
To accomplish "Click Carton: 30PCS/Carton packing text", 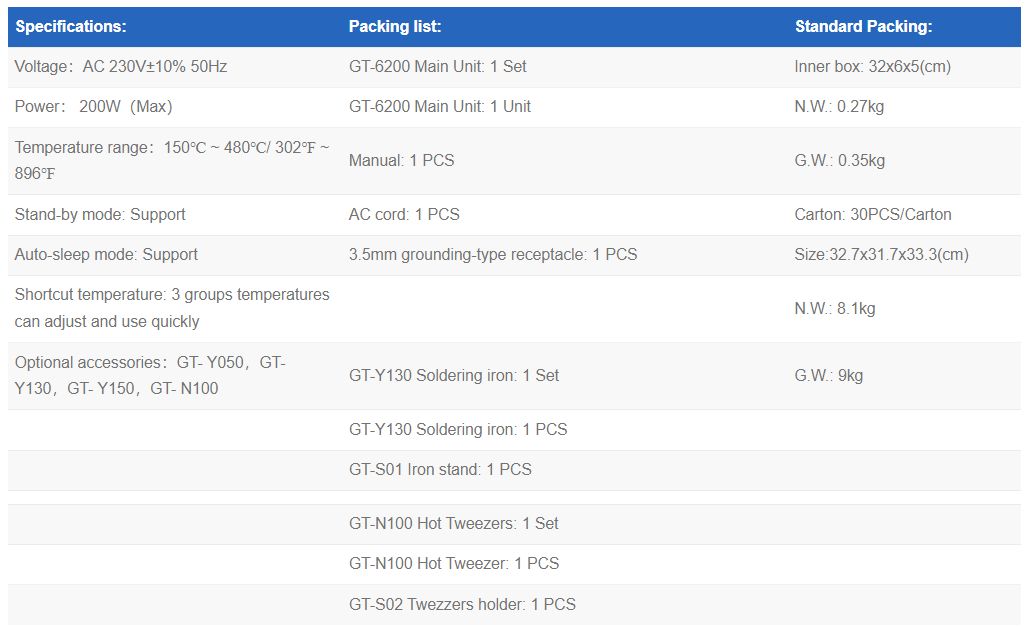I will [x=872, y=215].
